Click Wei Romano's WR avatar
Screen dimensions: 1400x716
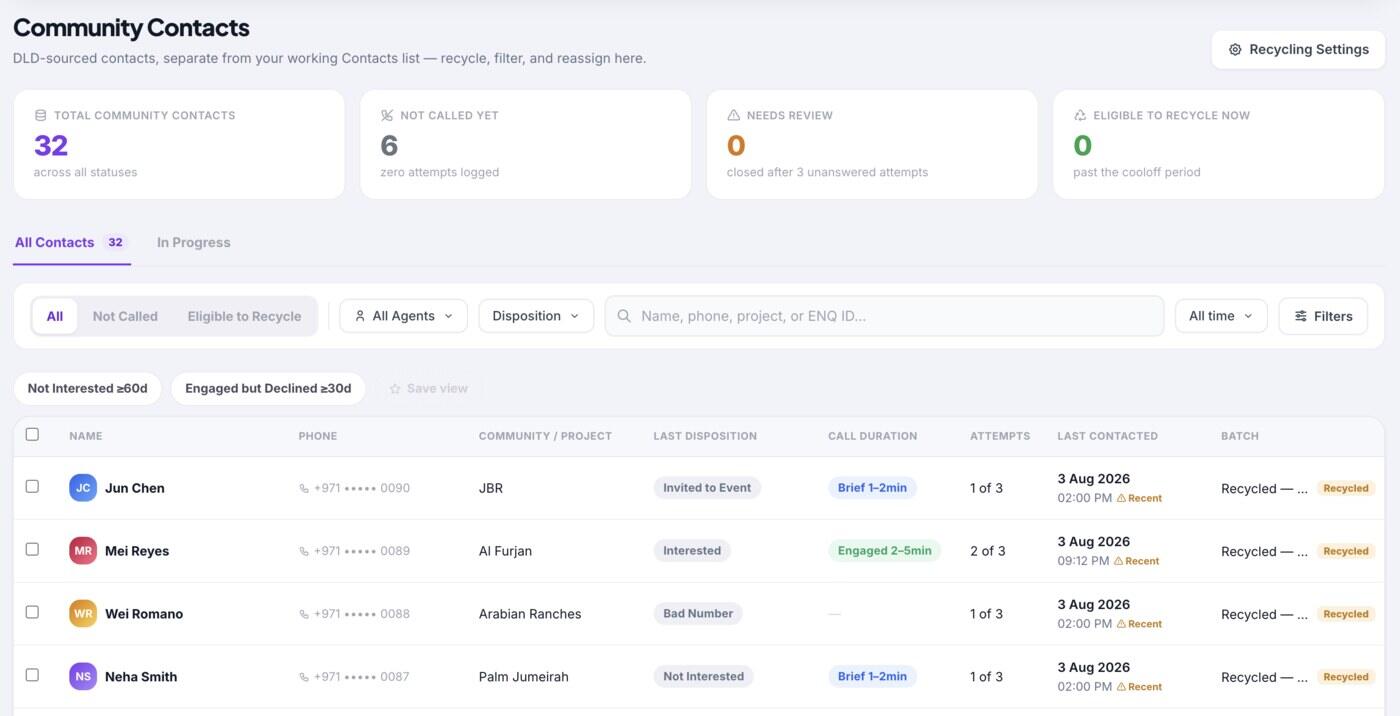(x=83, y=614)
